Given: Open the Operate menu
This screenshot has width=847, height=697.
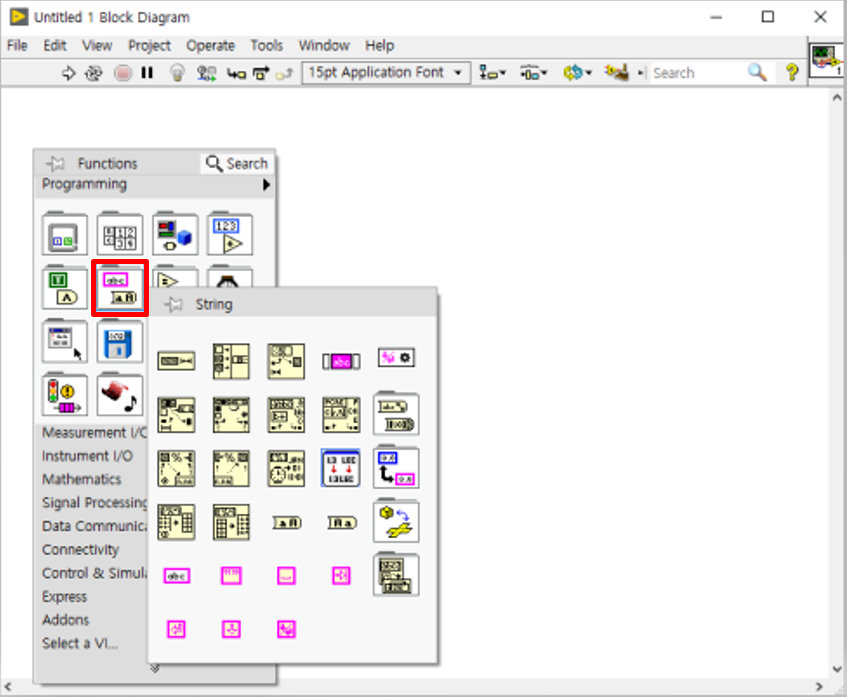Looking at the screenshot, I should coord(211,45).
